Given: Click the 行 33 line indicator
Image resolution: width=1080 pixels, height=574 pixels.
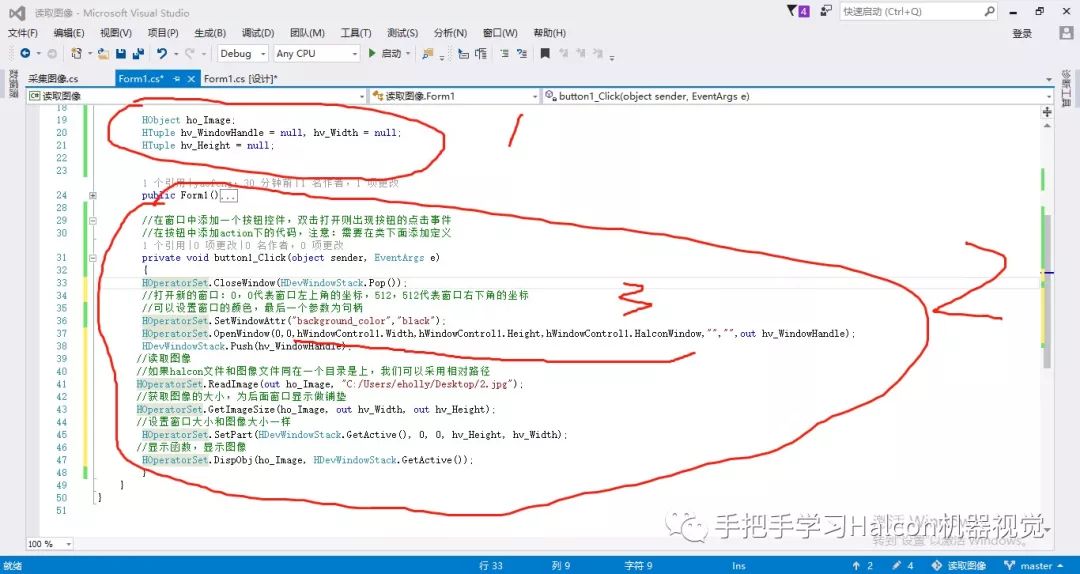Looking at the screenshot, I should (490, 566).
